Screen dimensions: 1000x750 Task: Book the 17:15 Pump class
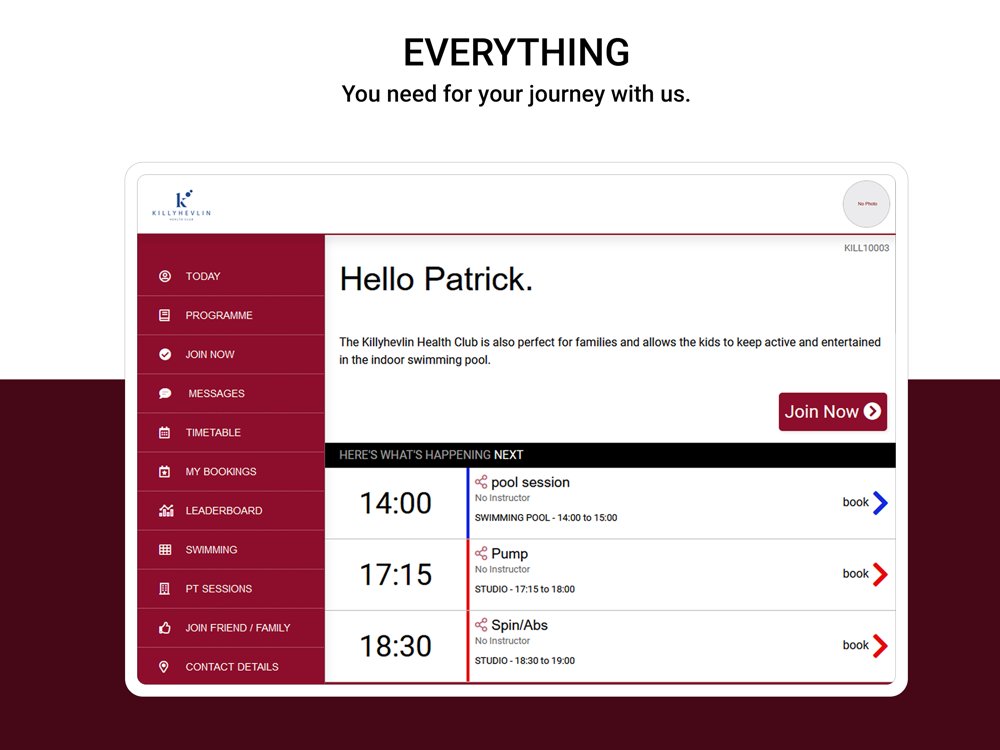point(865,574)
